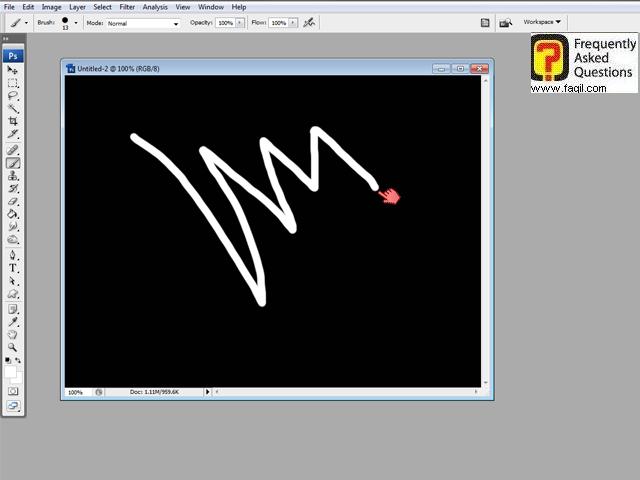Toggle the airbrush option
The height and width of the screenshot is (480, 640).
(x=309, y=22)
